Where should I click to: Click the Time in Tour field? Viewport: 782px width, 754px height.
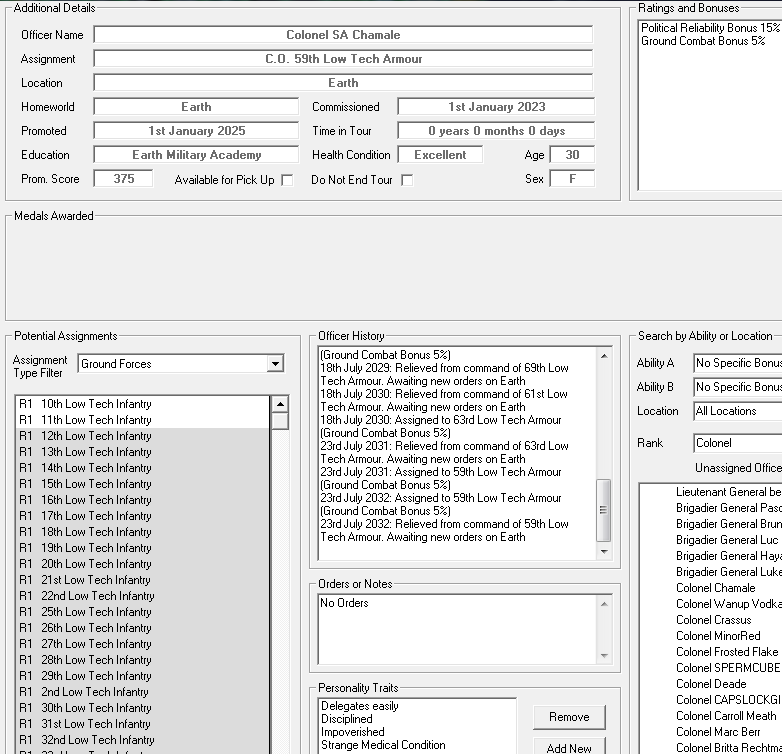click(x=496, y=131)
